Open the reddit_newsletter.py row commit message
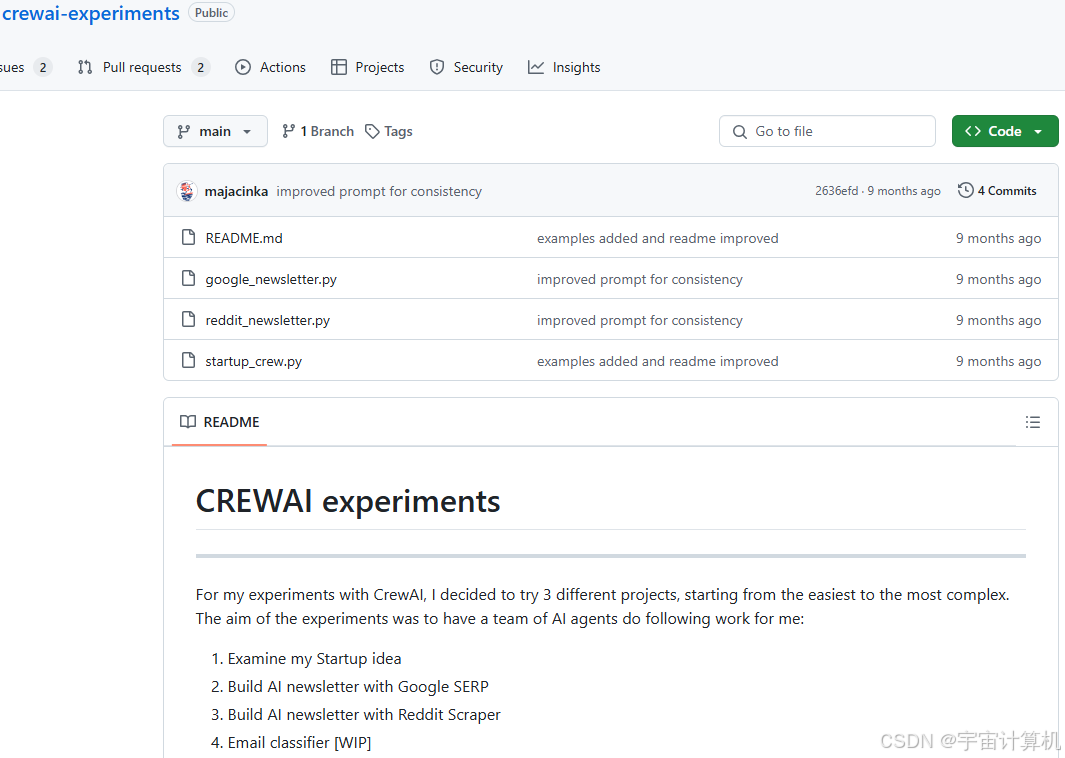The width and height of the screenshot is (1065, 758). 640,320
